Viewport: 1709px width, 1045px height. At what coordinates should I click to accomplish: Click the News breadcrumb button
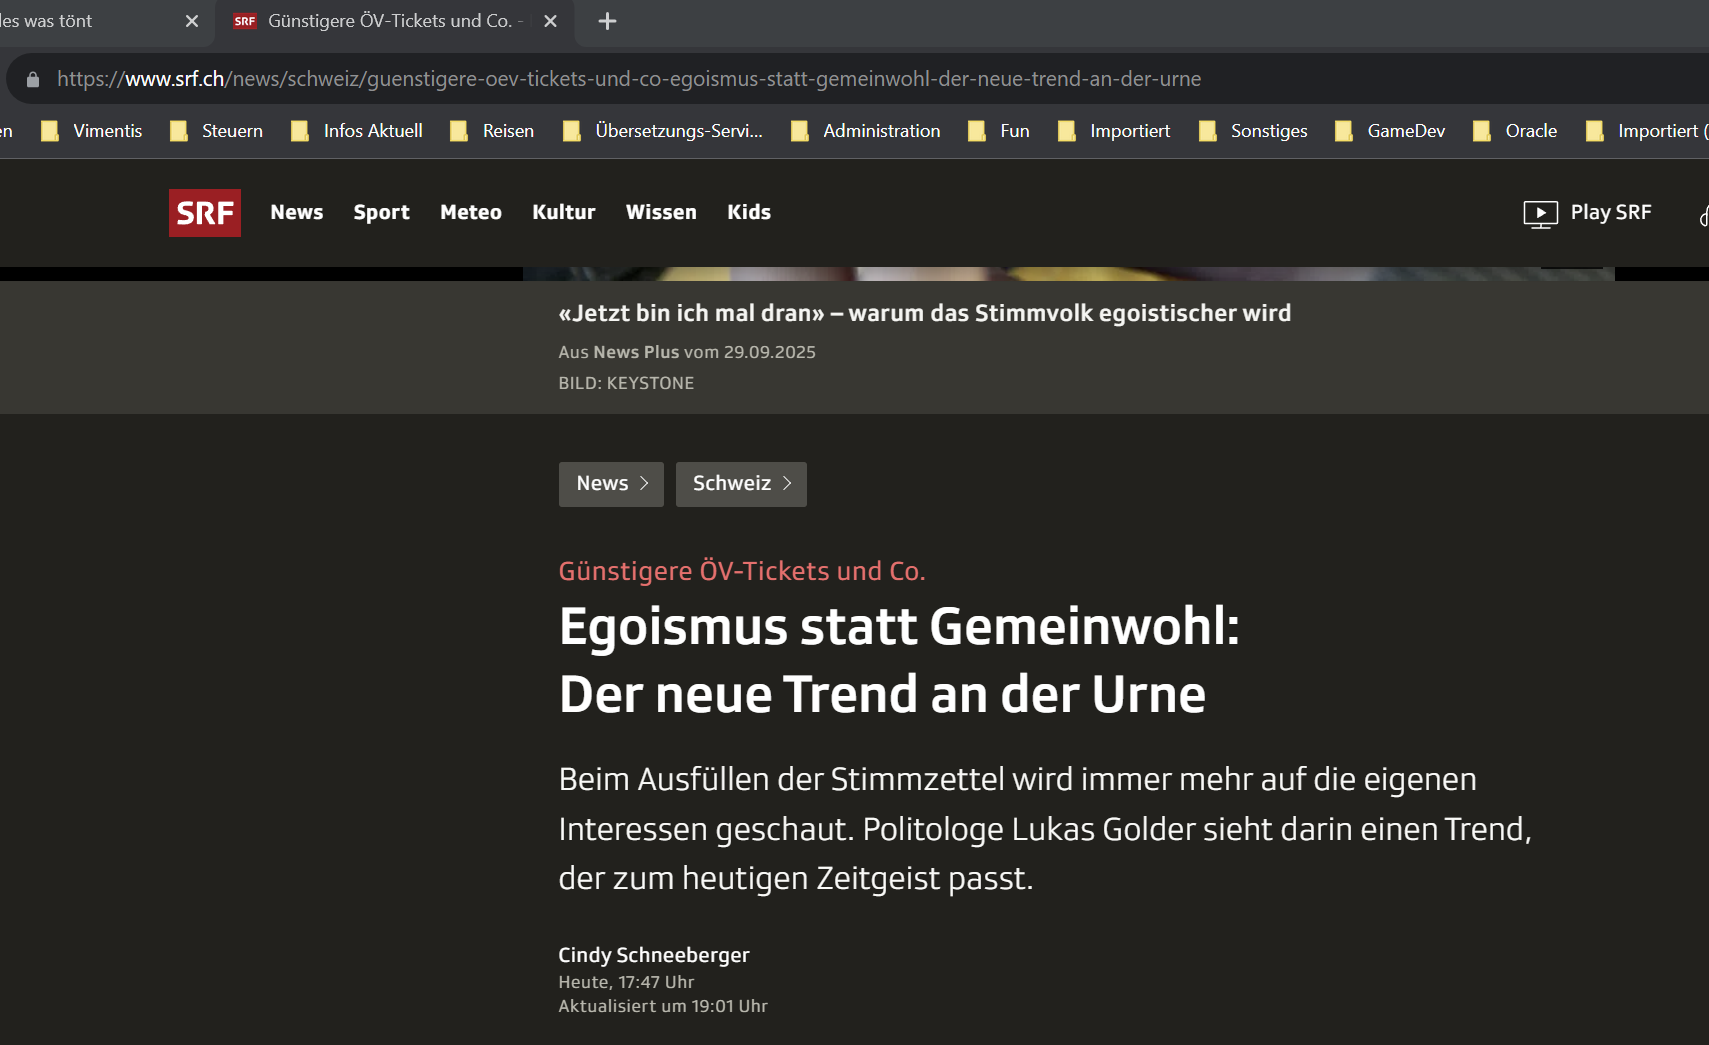pos(611,484)
